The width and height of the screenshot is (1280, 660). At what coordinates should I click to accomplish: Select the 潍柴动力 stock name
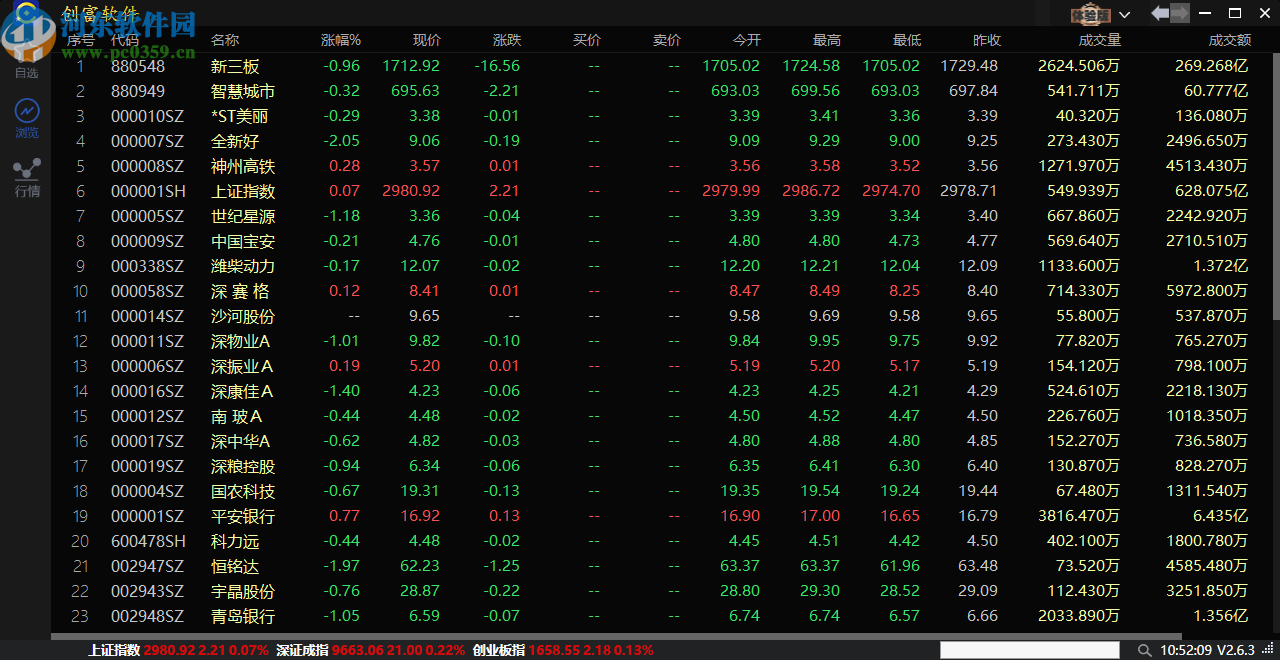[x=243, y=266]
